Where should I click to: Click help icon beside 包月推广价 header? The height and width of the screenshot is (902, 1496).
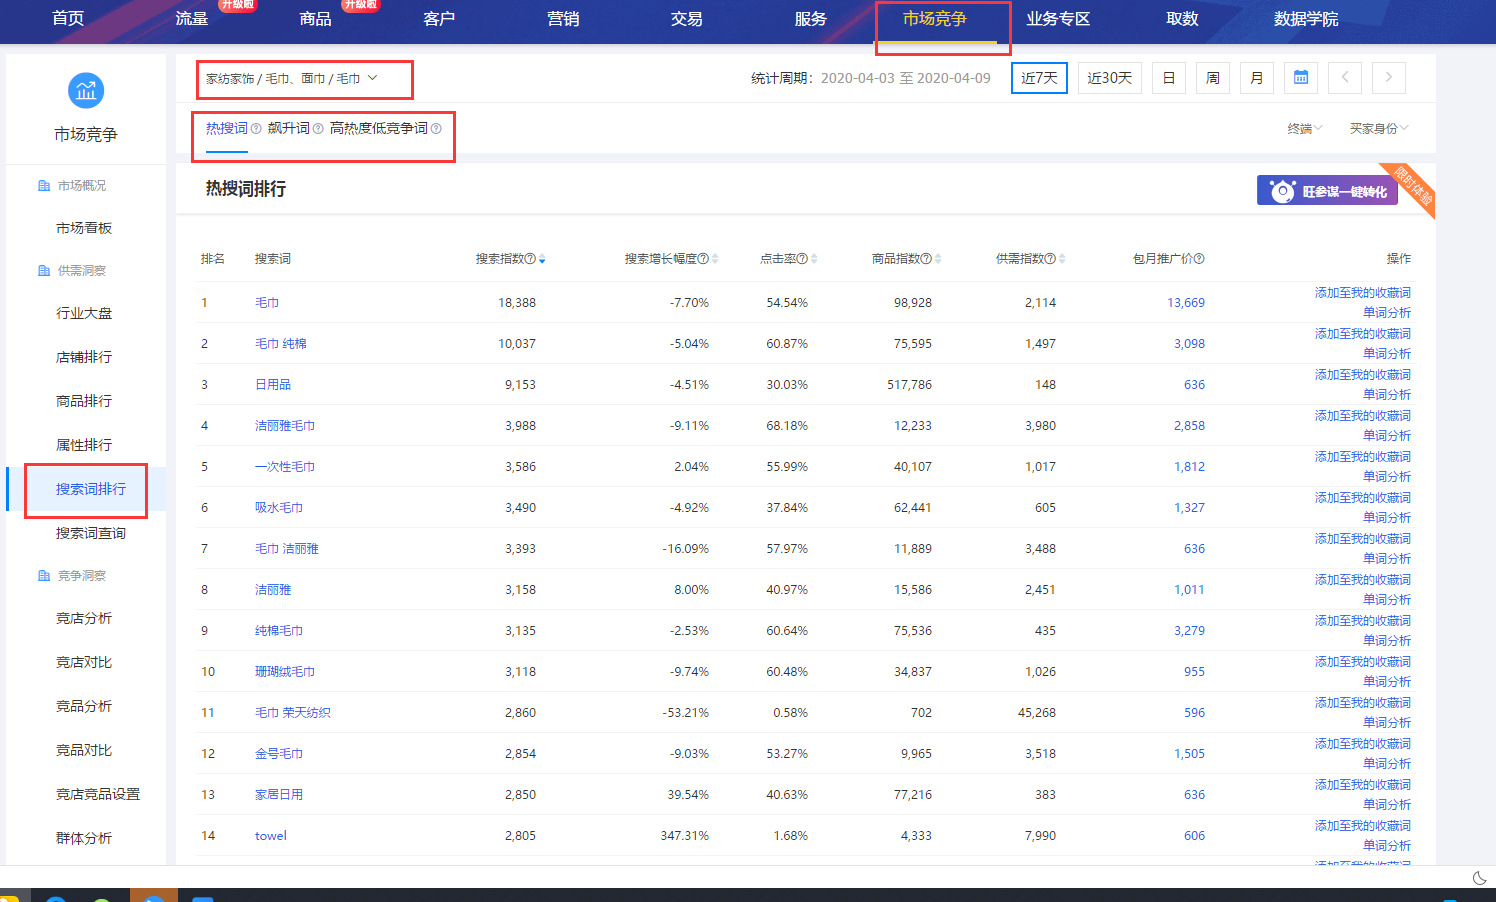[1199, 259]
